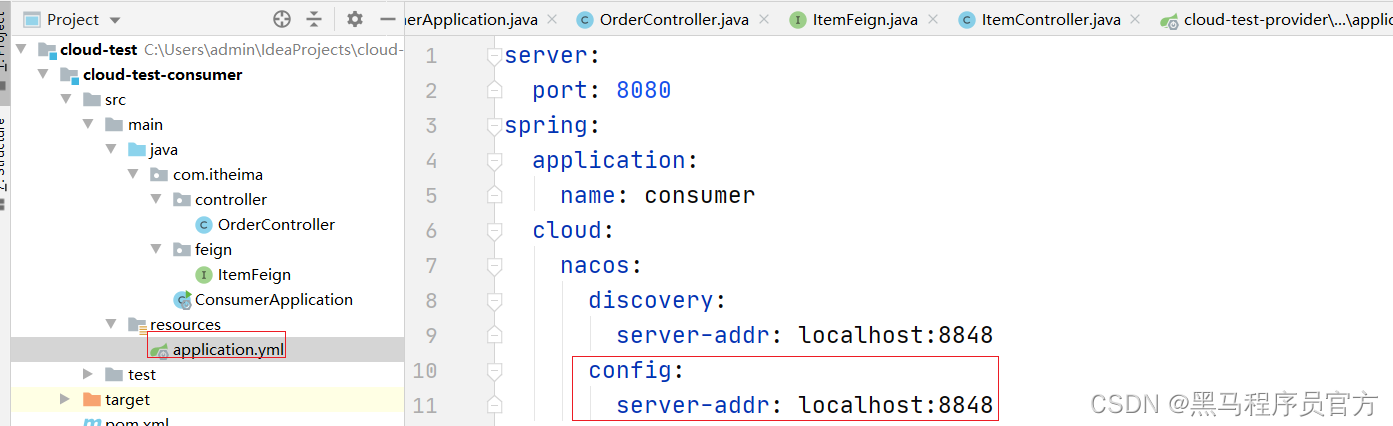Expand the target folder
Viewport: 1393px width, 426px height.
[x=65, y=399]
